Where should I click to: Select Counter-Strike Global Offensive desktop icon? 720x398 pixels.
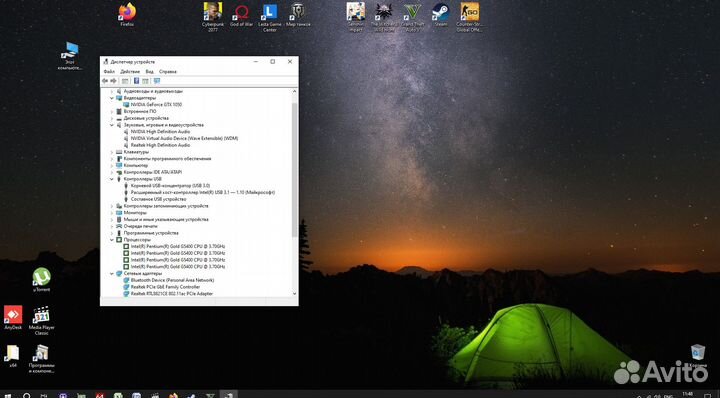(x=469, y=17)
